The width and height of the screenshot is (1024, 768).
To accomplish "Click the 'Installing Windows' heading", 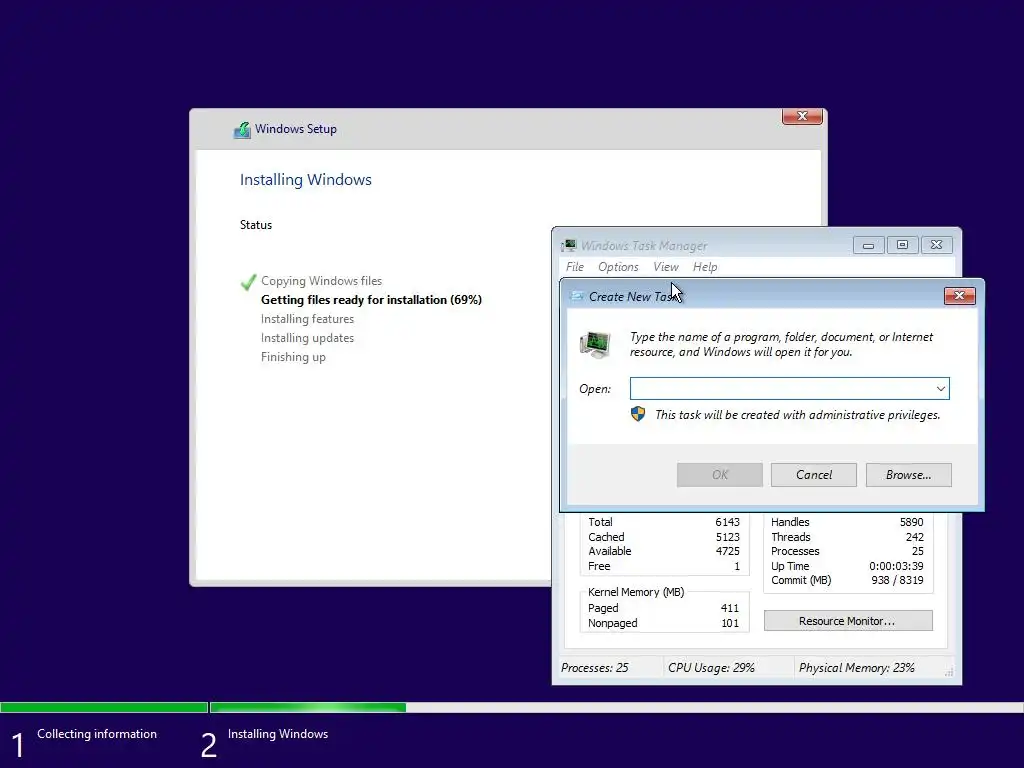I will (306, 180).
